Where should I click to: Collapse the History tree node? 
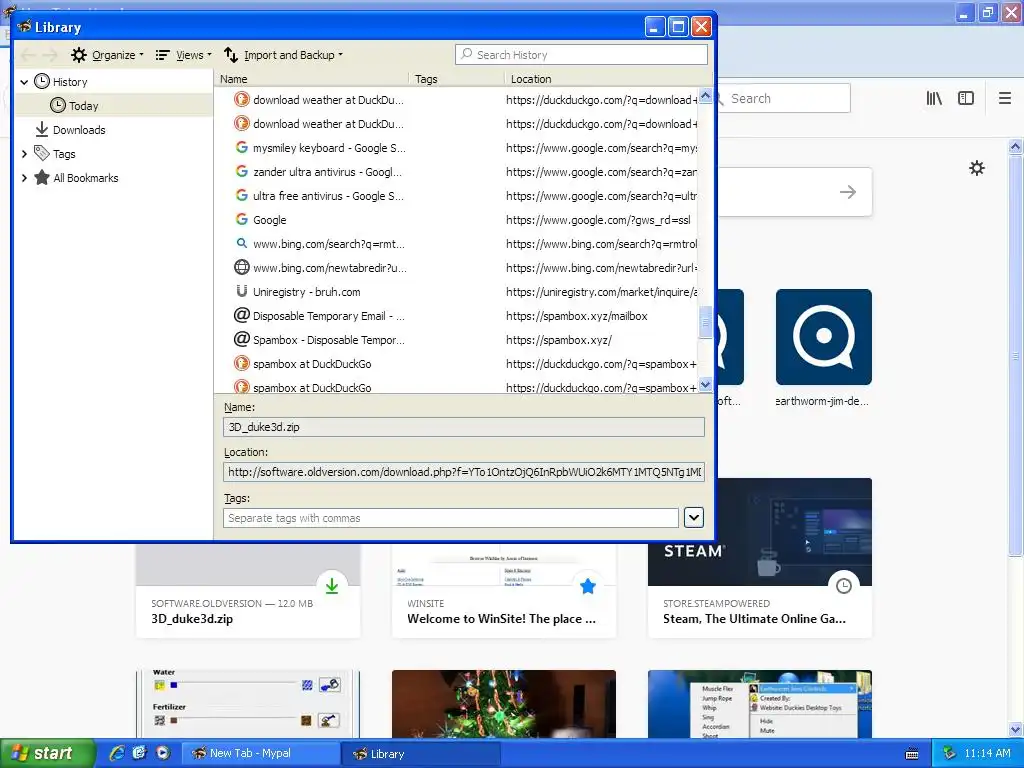24,82
